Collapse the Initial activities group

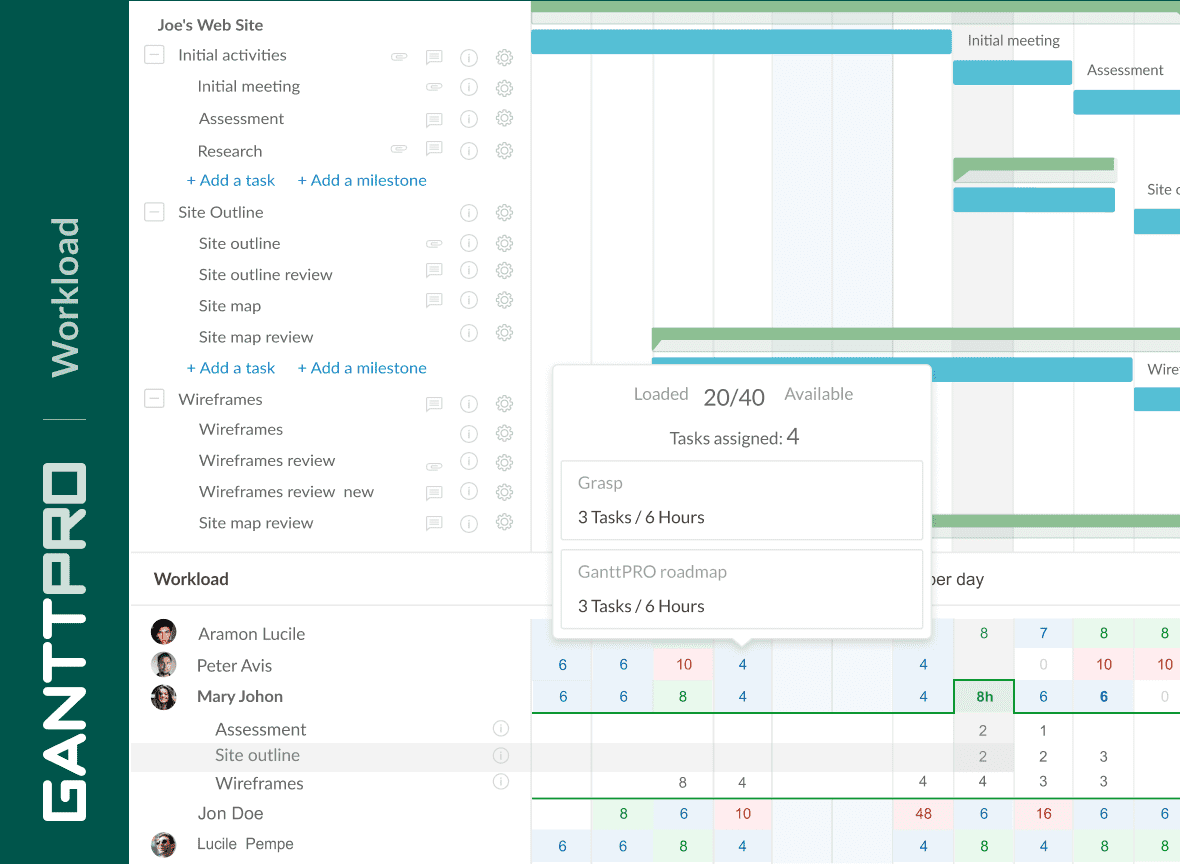tap(154, 55)
